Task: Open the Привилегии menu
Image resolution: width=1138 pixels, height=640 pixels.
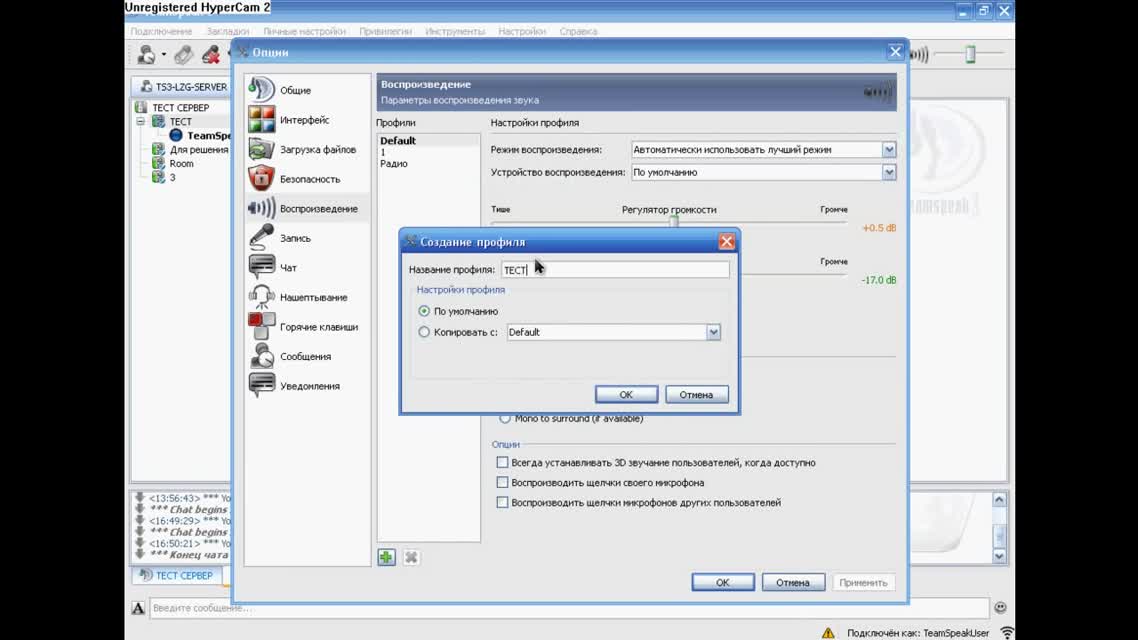Action: point(385,31)
